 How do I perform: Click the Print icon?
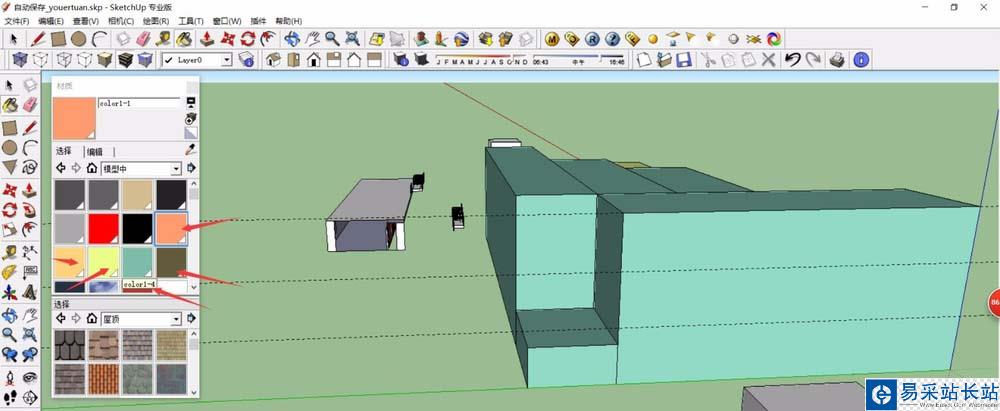click(x=836, y=60)
